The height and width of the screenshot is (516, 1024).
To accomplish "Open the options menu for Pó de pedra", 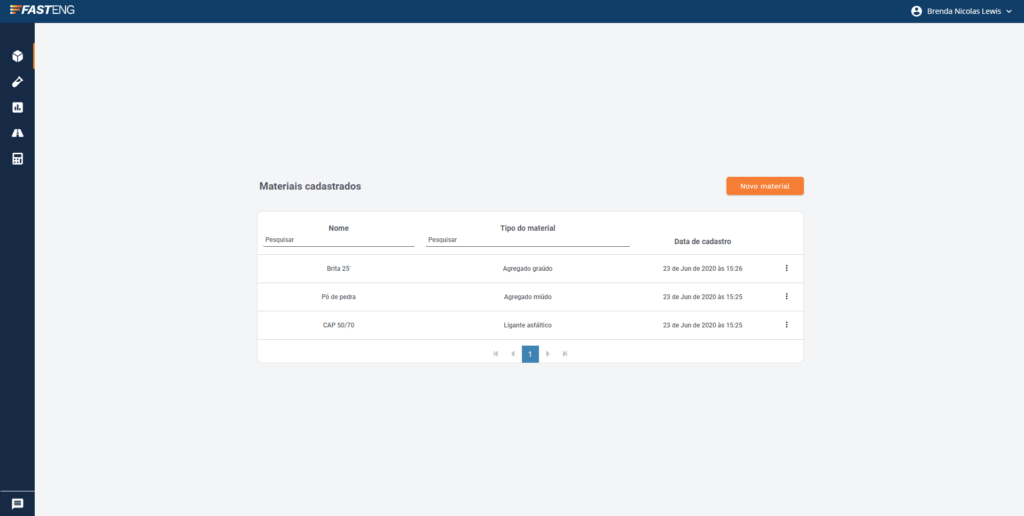I will 787,296.
